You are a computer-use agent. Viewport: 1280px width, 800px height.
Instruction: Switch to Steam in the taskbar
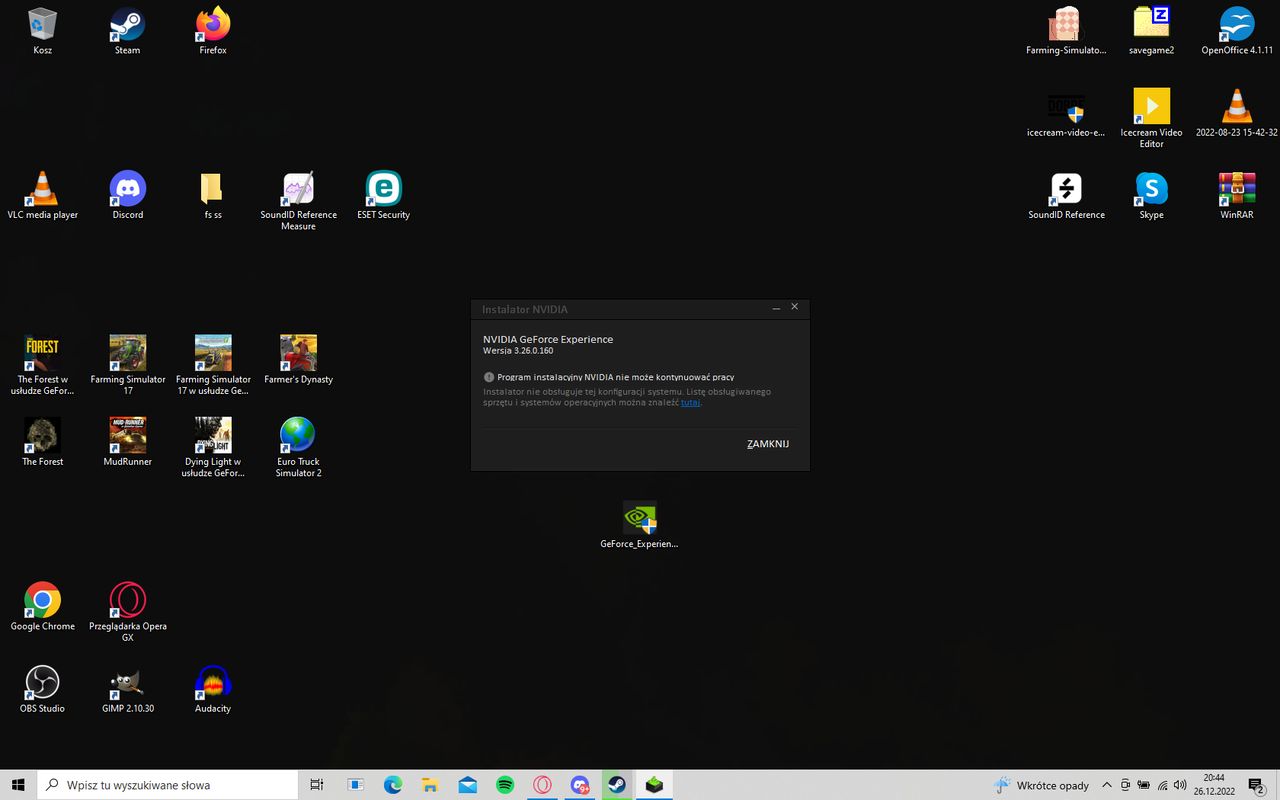click(617, 785)
